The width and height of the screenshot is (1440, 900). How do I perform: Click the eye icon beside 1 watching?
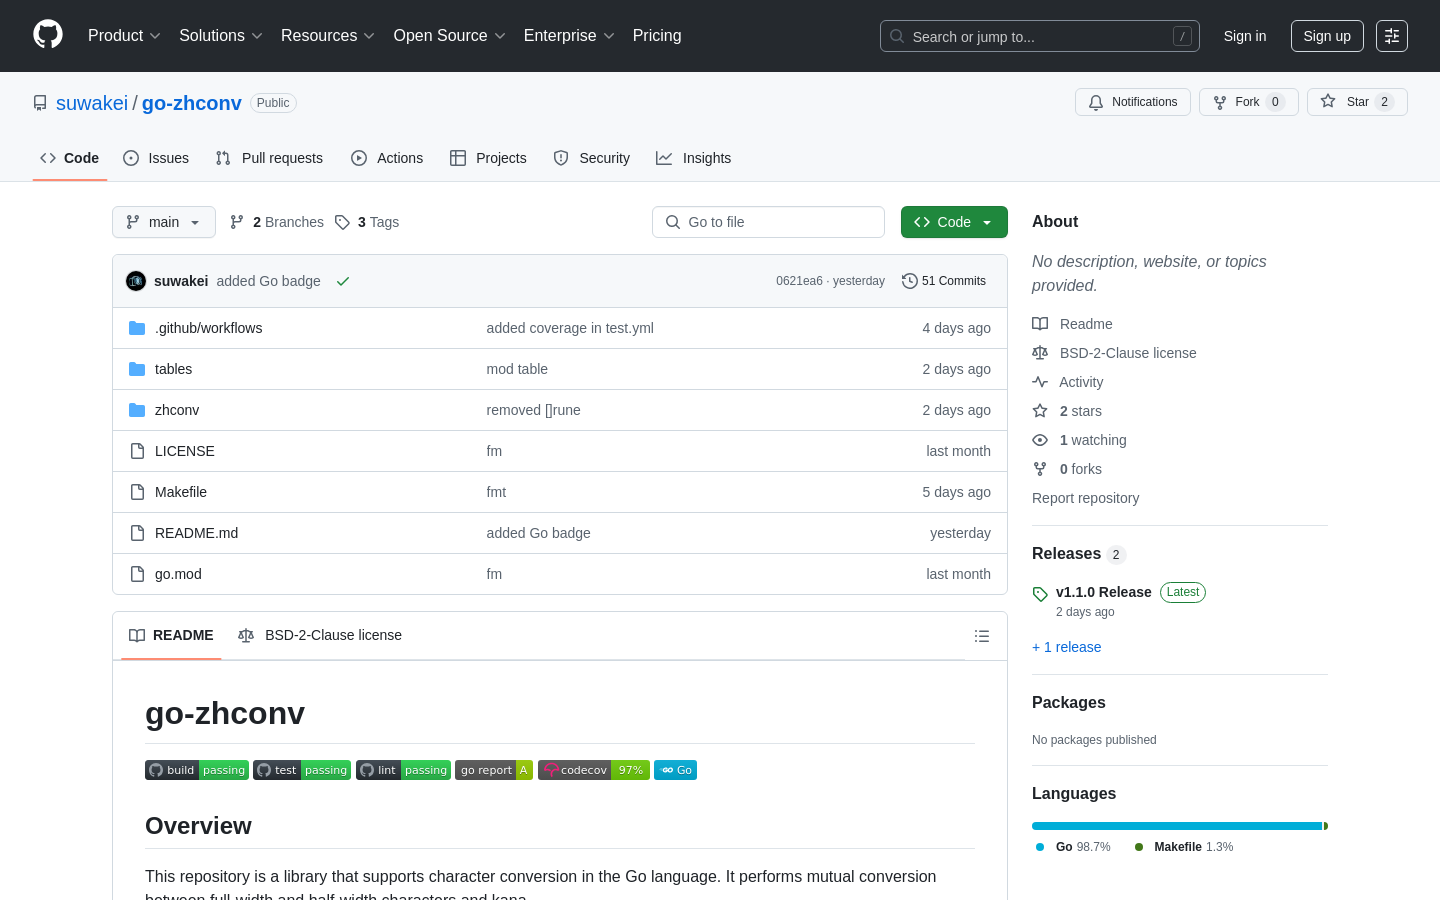1040,440
